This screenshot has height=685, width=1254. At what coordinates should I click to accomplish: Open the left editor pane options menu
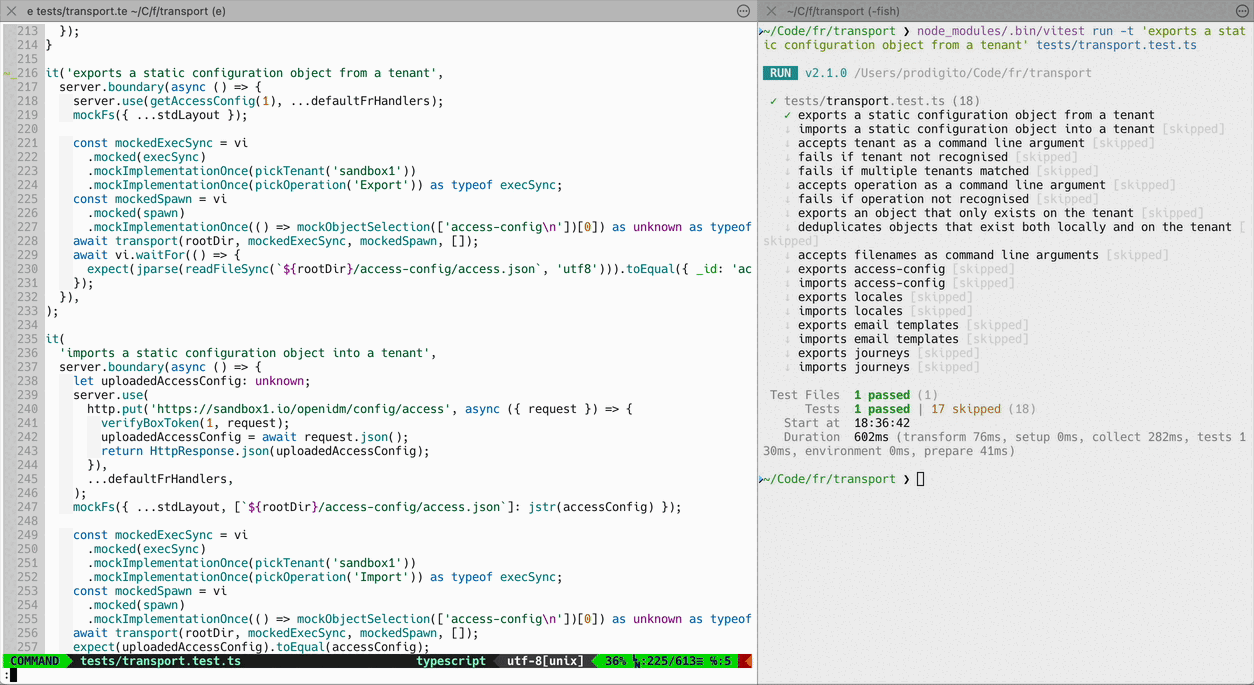pos(743,10)
